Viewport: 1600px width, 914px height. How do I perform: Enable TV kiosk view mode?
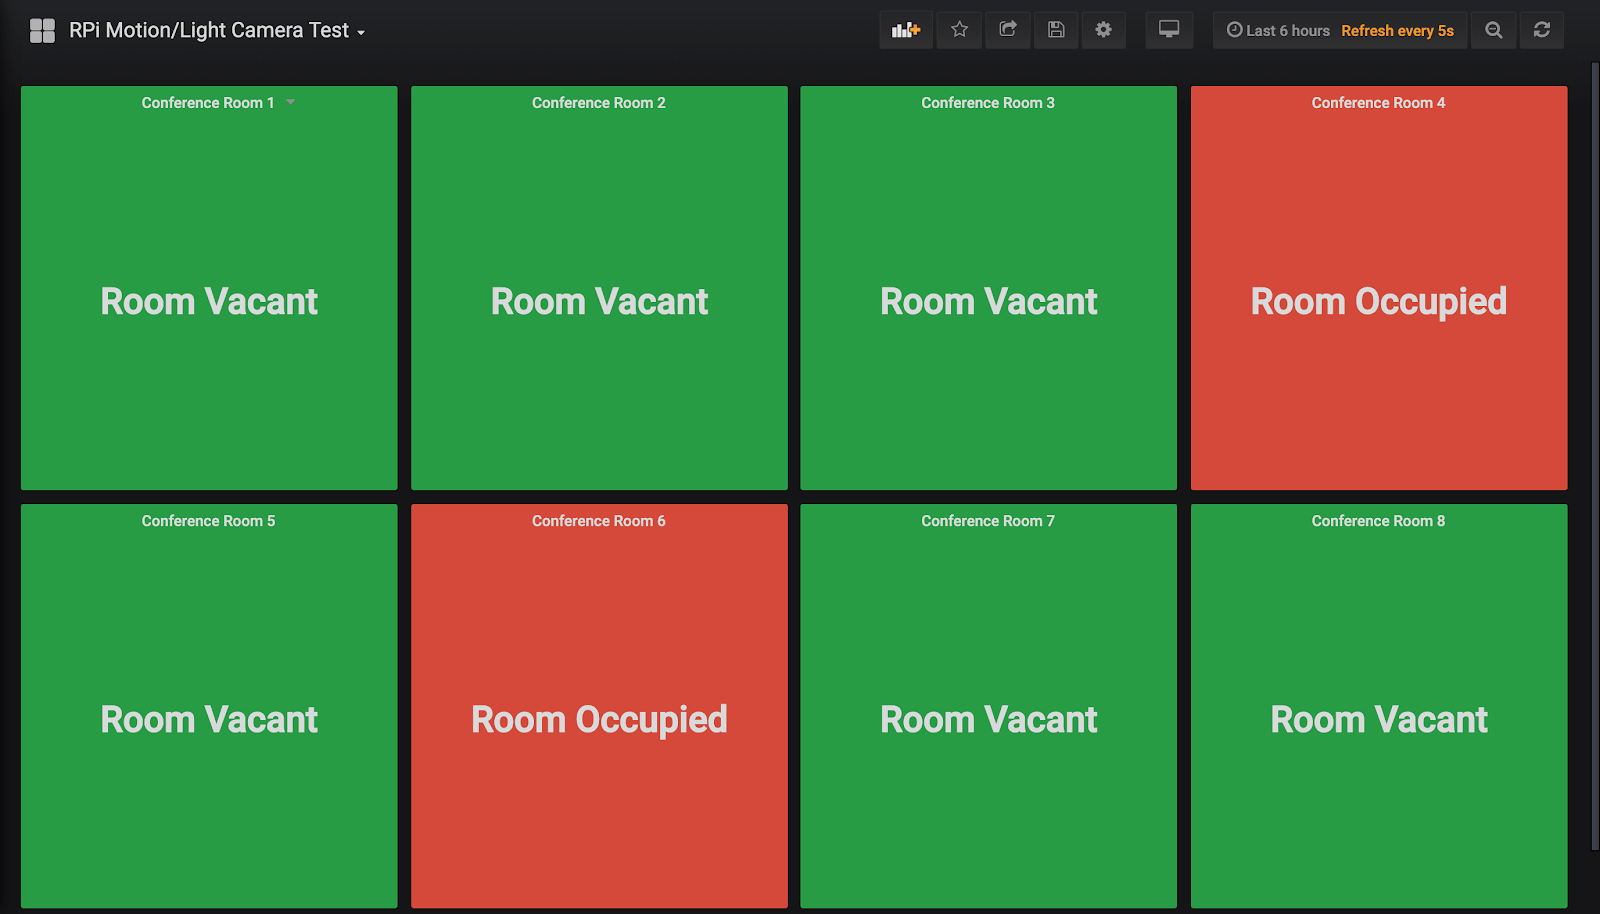[1168, 30]
